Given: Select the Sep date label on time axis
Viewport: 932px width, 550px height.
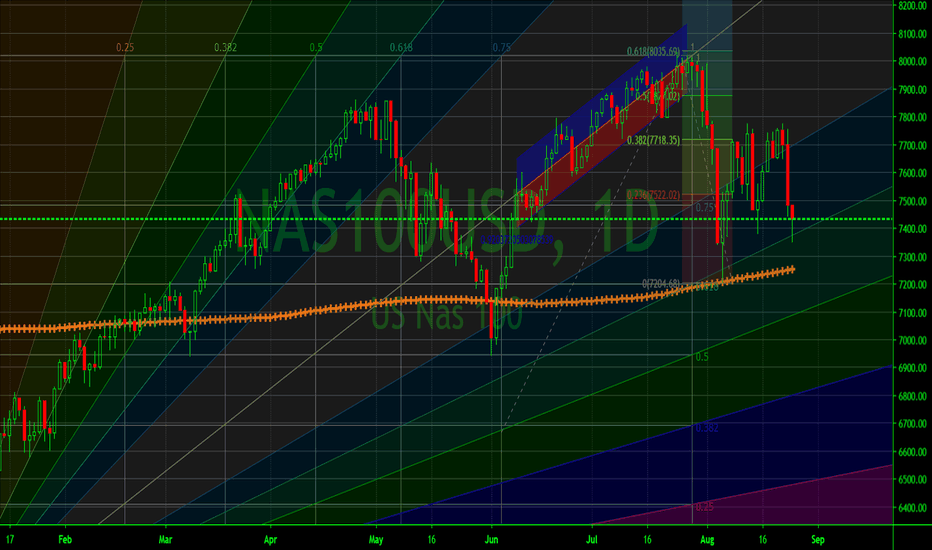Looking at the screenshot, I should (x=818, y=540).
